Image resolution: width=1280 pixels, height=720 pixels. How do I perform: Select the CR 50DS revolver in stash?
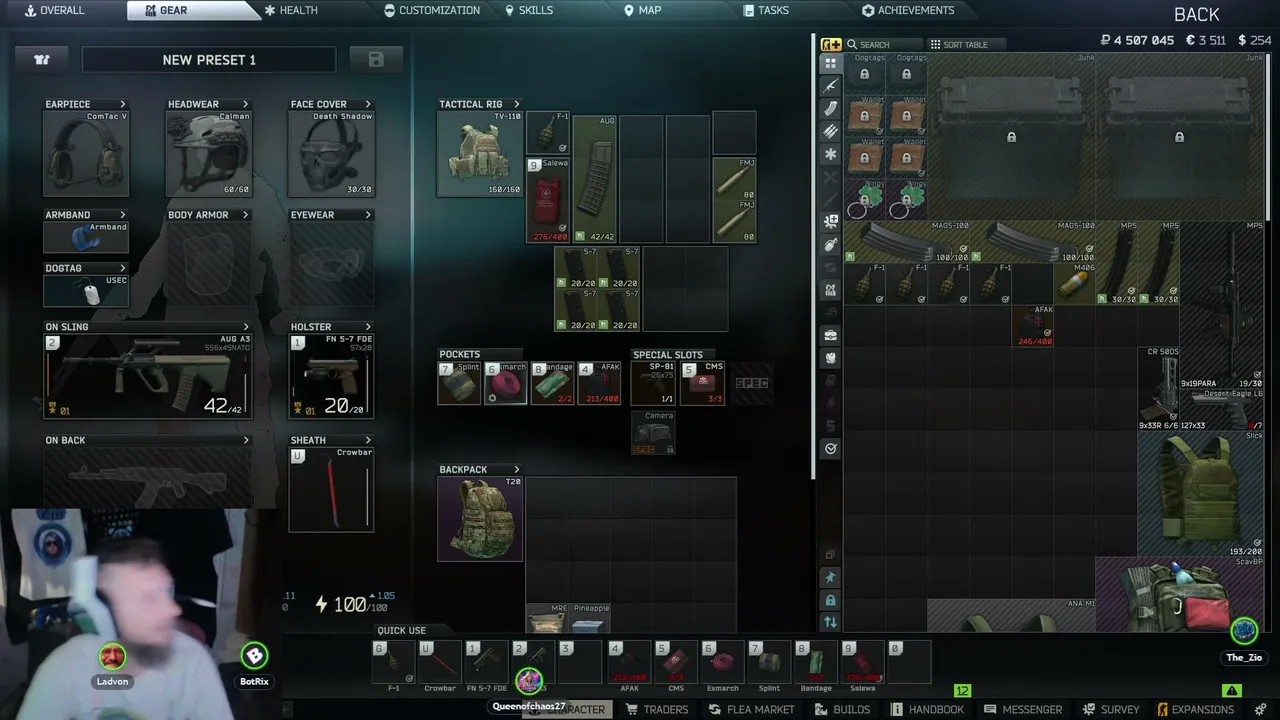(x=1158, y=389)
